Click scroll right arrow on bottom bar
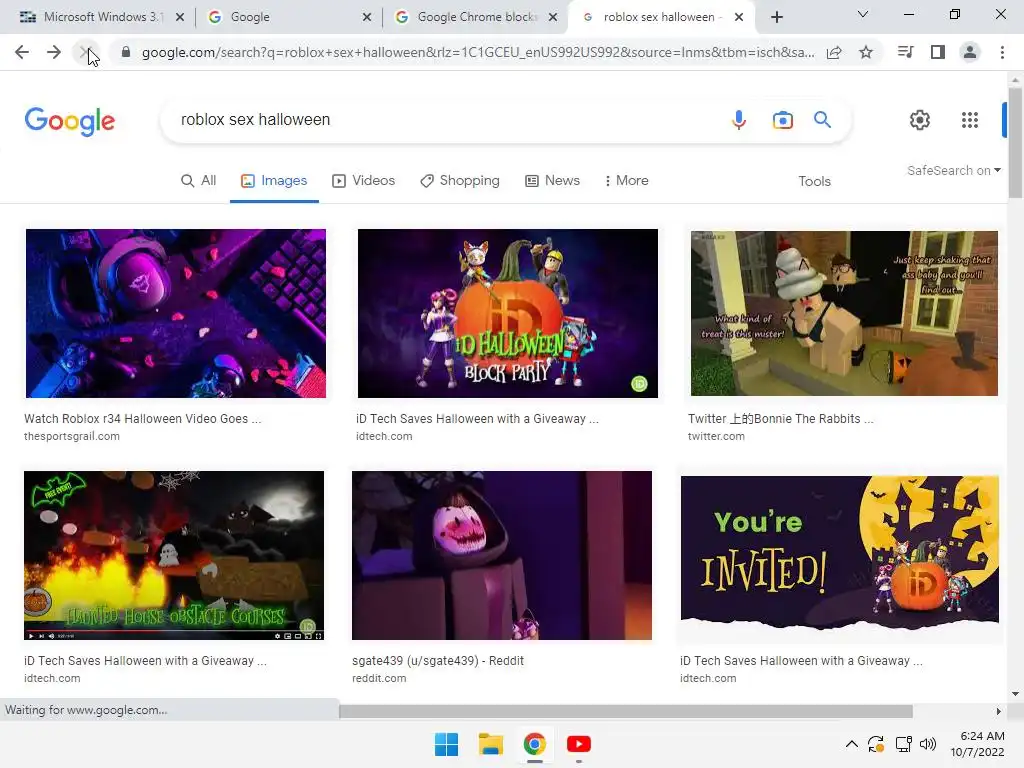 tap(999, 711)
